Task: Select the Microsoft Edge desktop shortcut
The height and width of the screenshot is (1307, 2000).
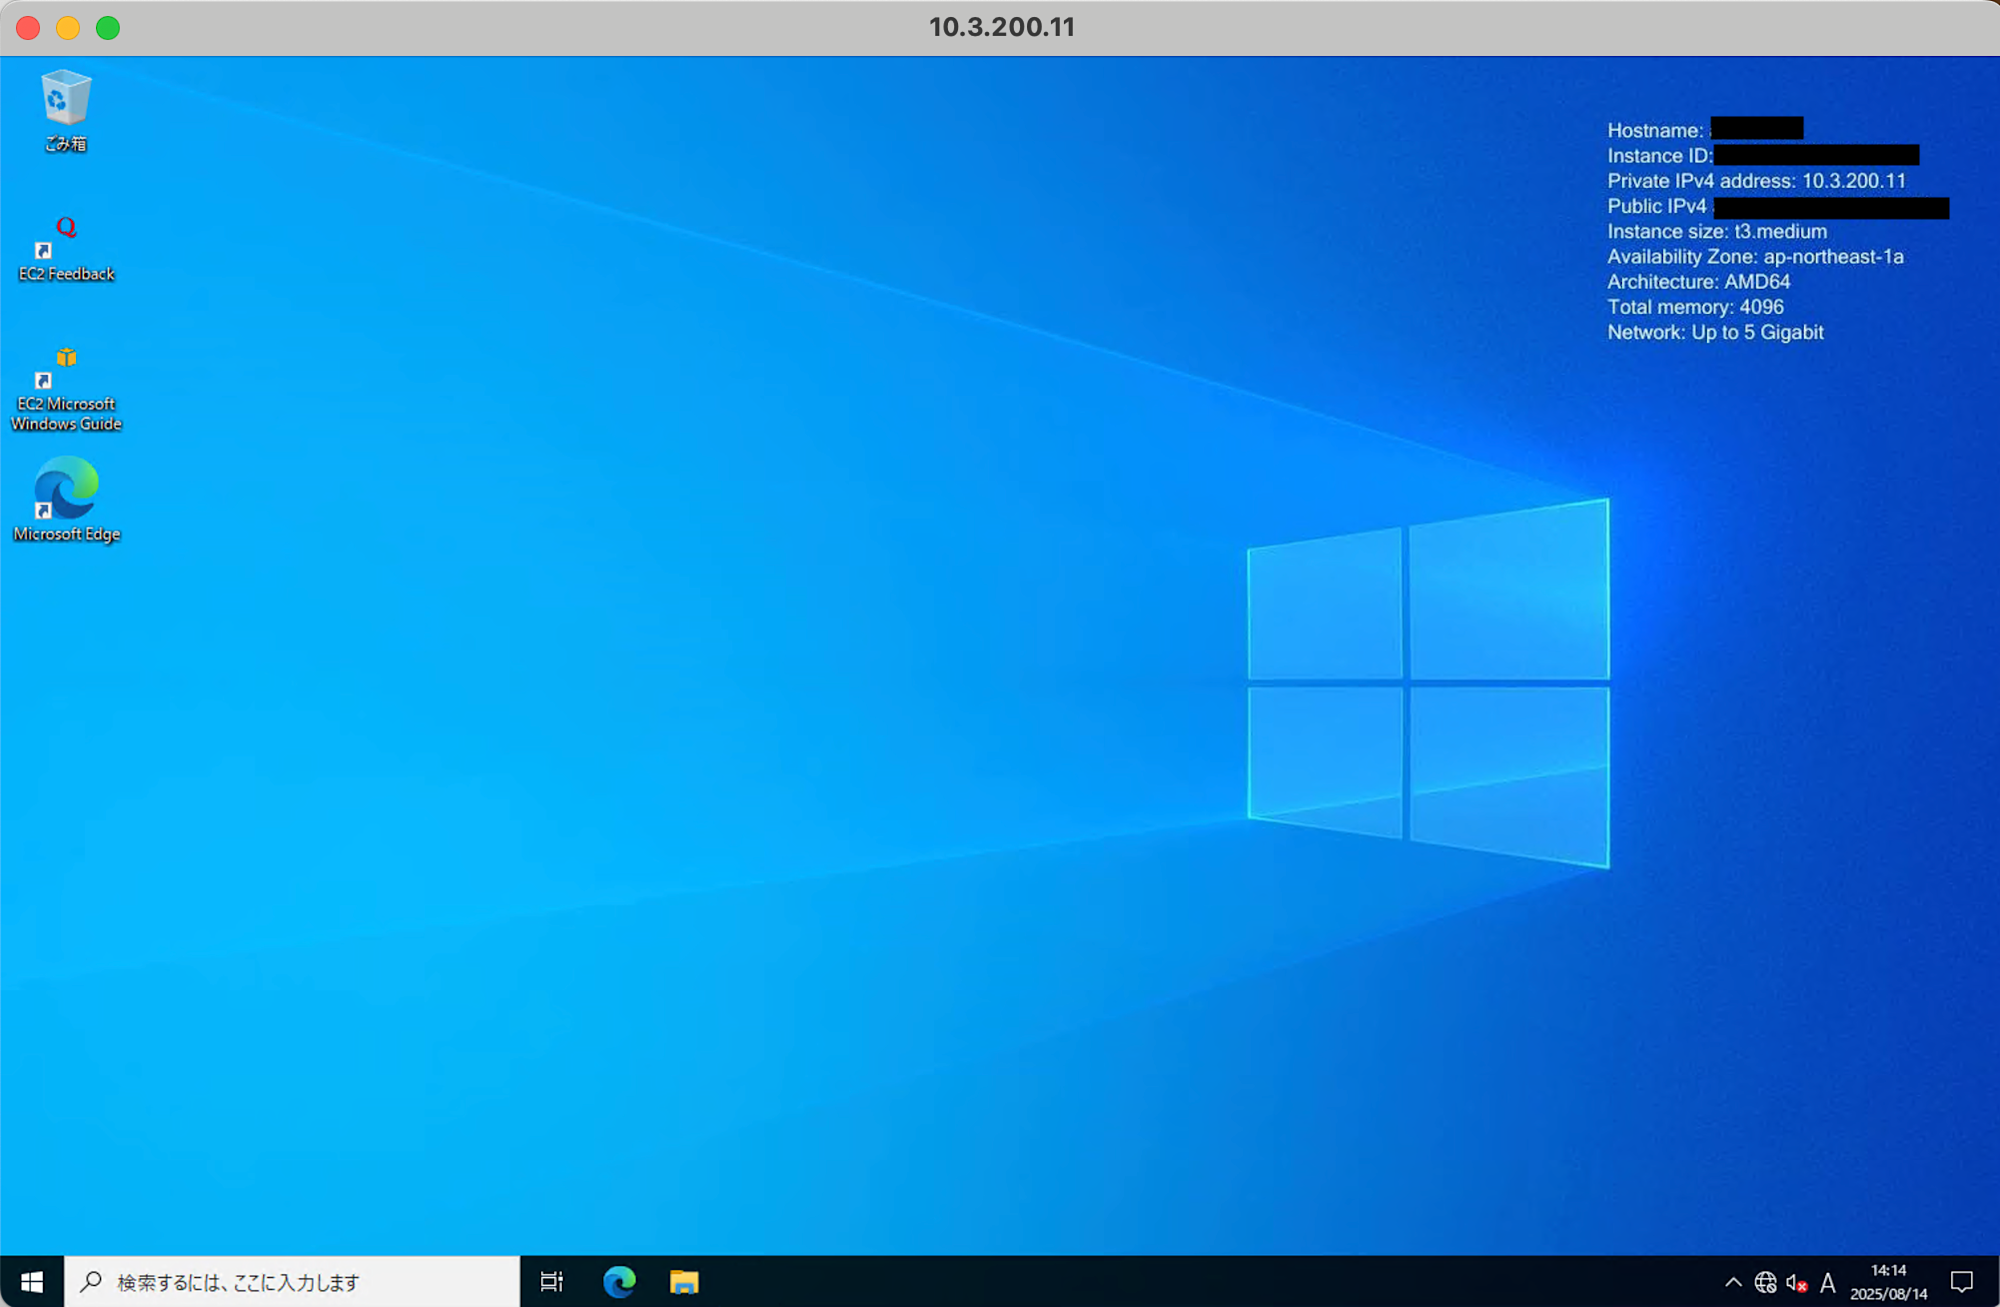Action: click(66, 499)
